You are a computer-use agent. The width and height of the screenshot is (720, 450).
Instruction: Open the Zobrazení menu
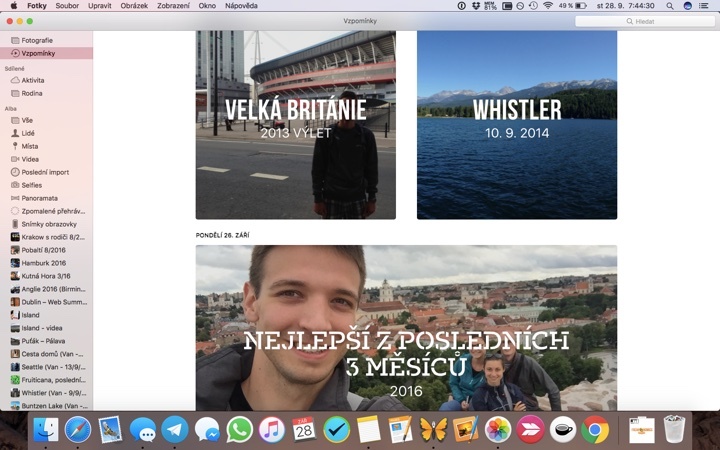(x=173, y=6)
